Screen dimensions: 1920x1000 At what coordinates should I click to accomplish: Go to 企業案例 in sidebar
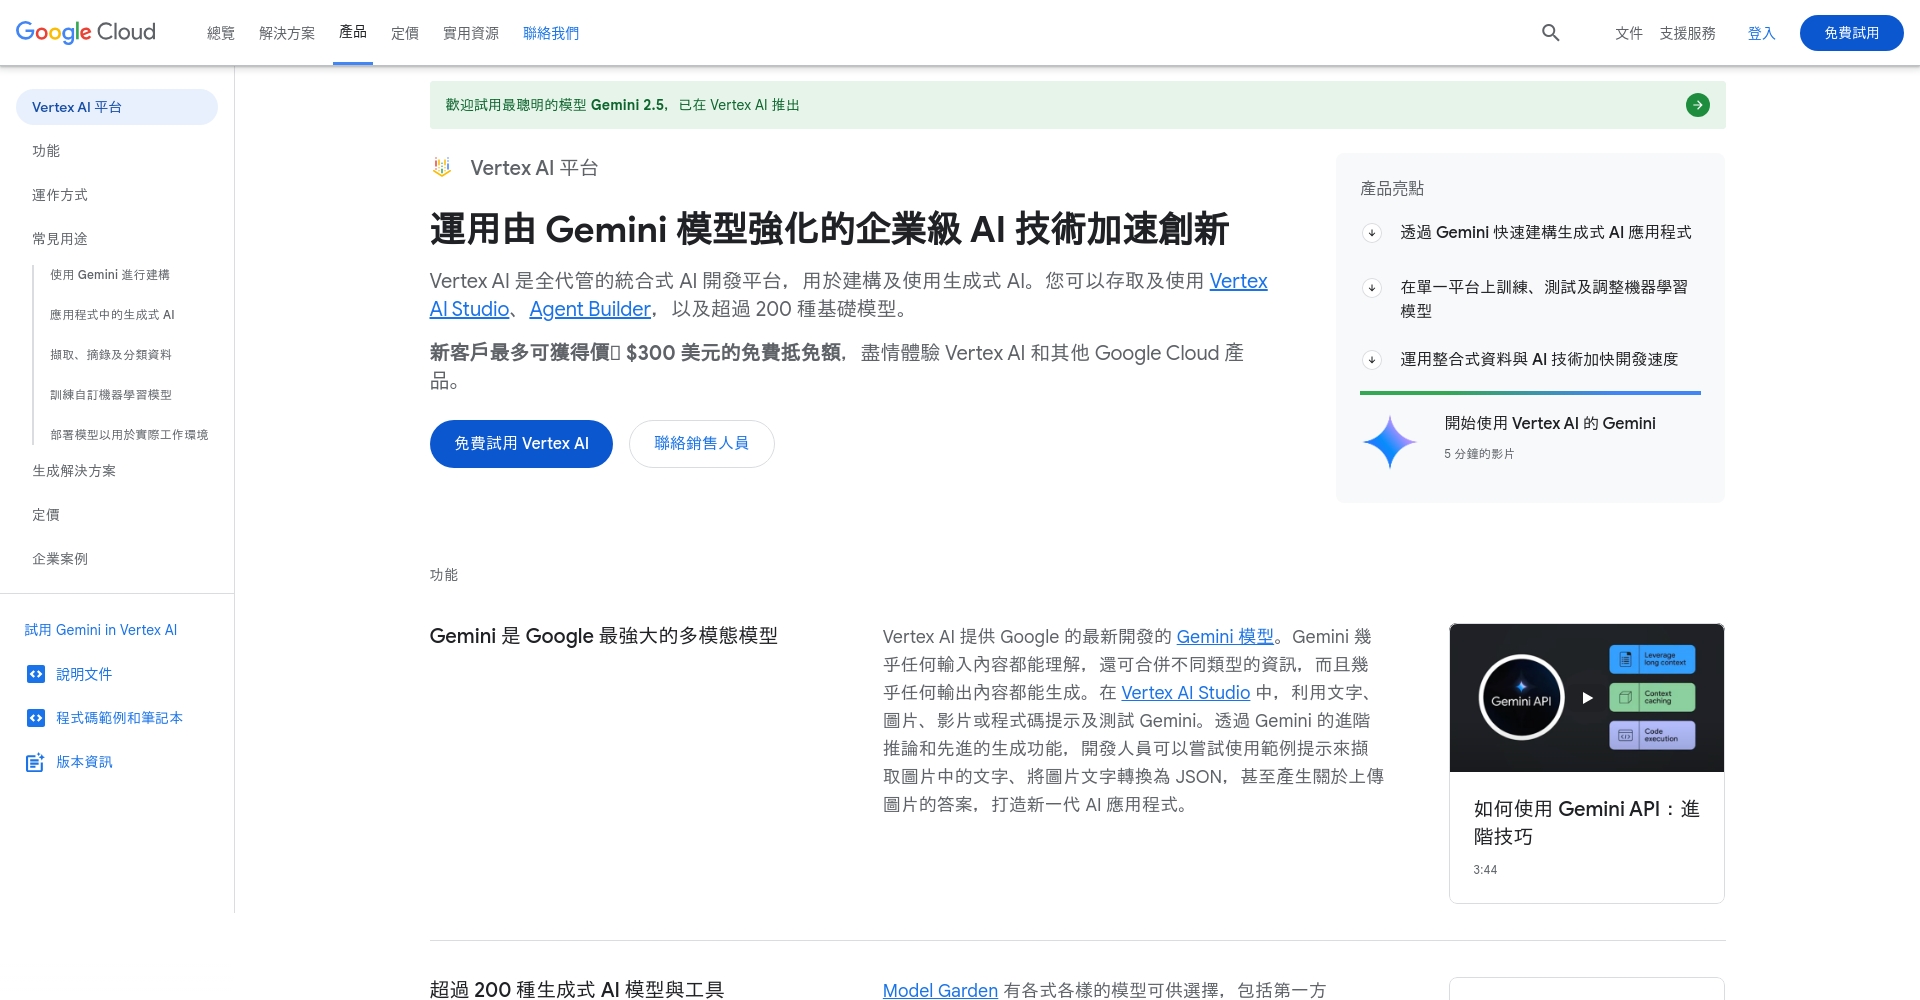60,559
